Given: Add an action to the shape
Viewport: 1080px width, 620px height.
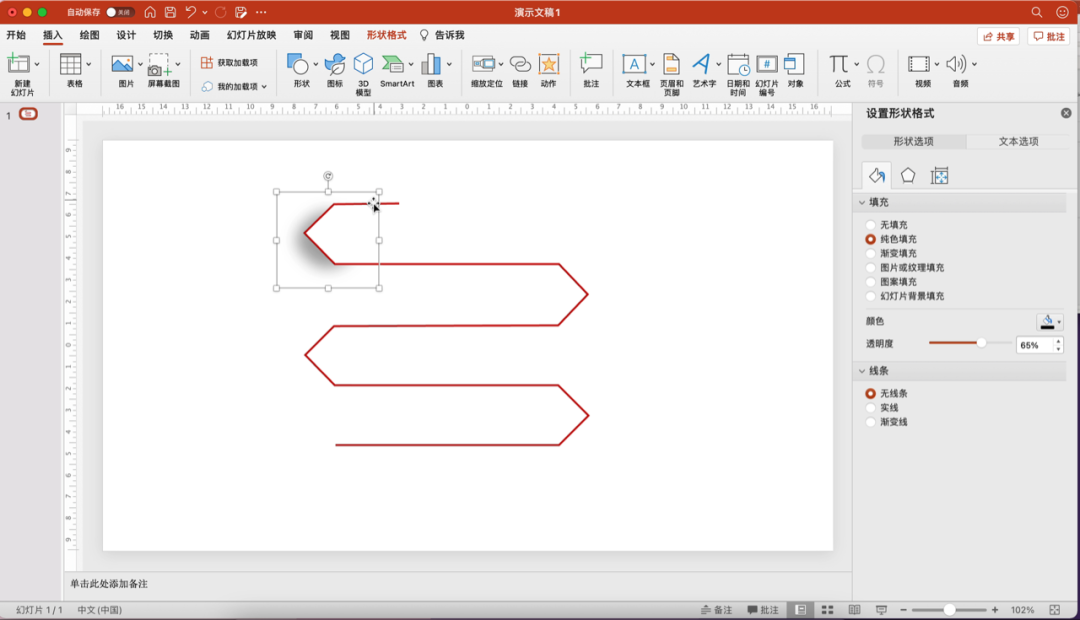Looking at the screenshot, I should pyautogui.click(x=548, y=70).
